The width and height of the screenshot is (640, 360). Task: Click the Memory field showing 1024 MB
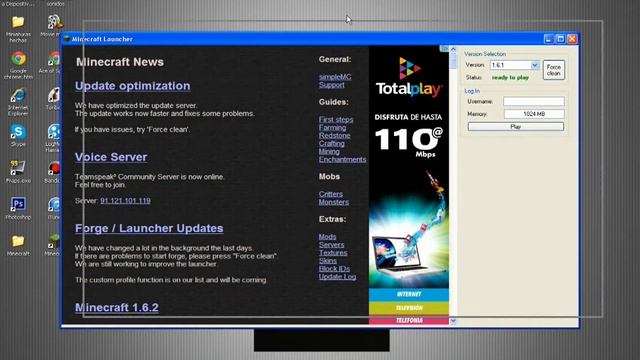click(533, 114)
